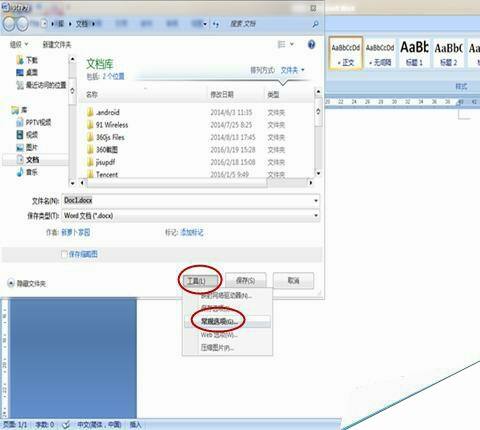Open the 图片 library icon
The image size is (480, 430).
coord(20,147)
